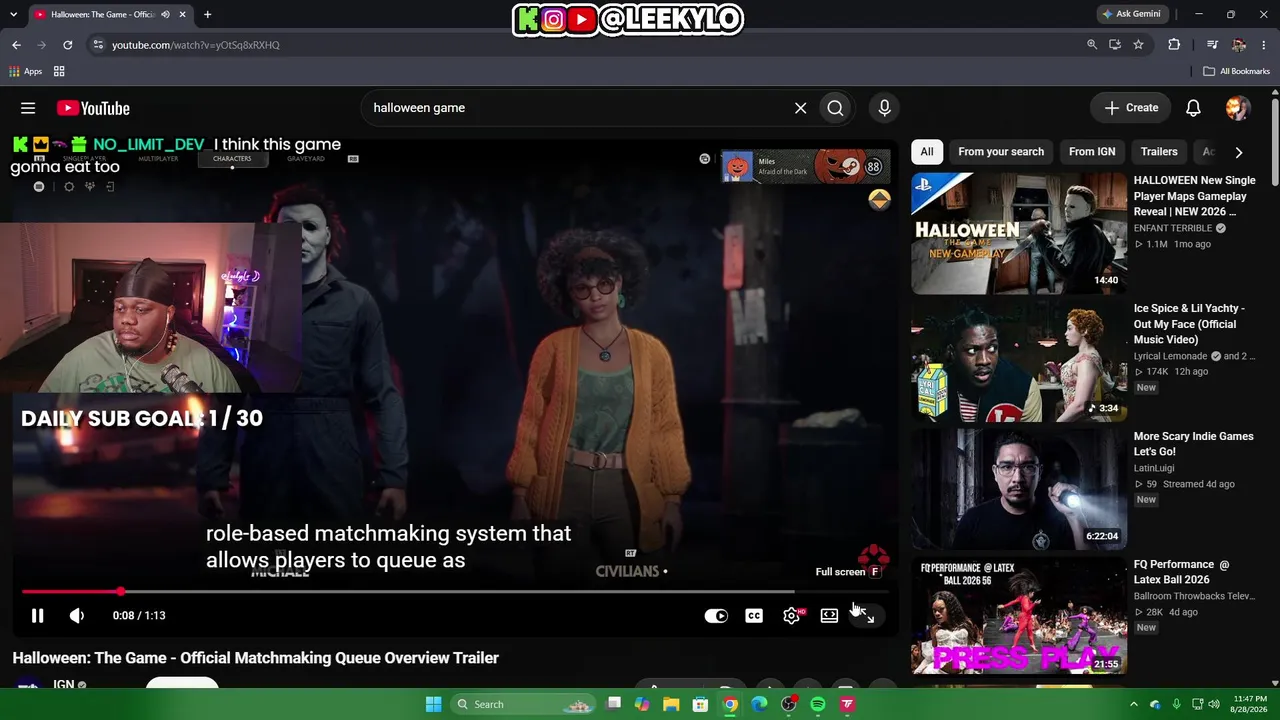Switch the player to theater mode
Screen dimensions: 1280x720
829,616
